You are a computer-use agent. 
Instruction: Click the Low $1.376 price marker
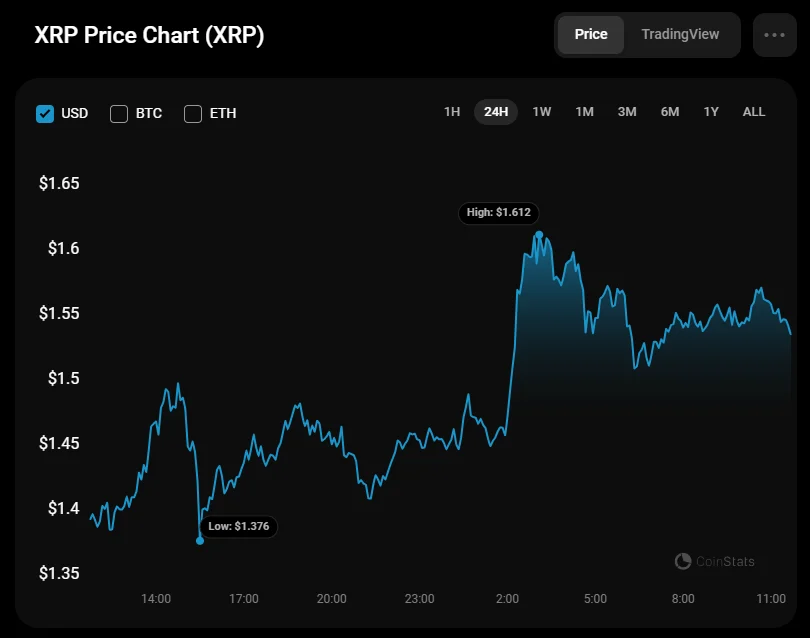pos(238,526)
